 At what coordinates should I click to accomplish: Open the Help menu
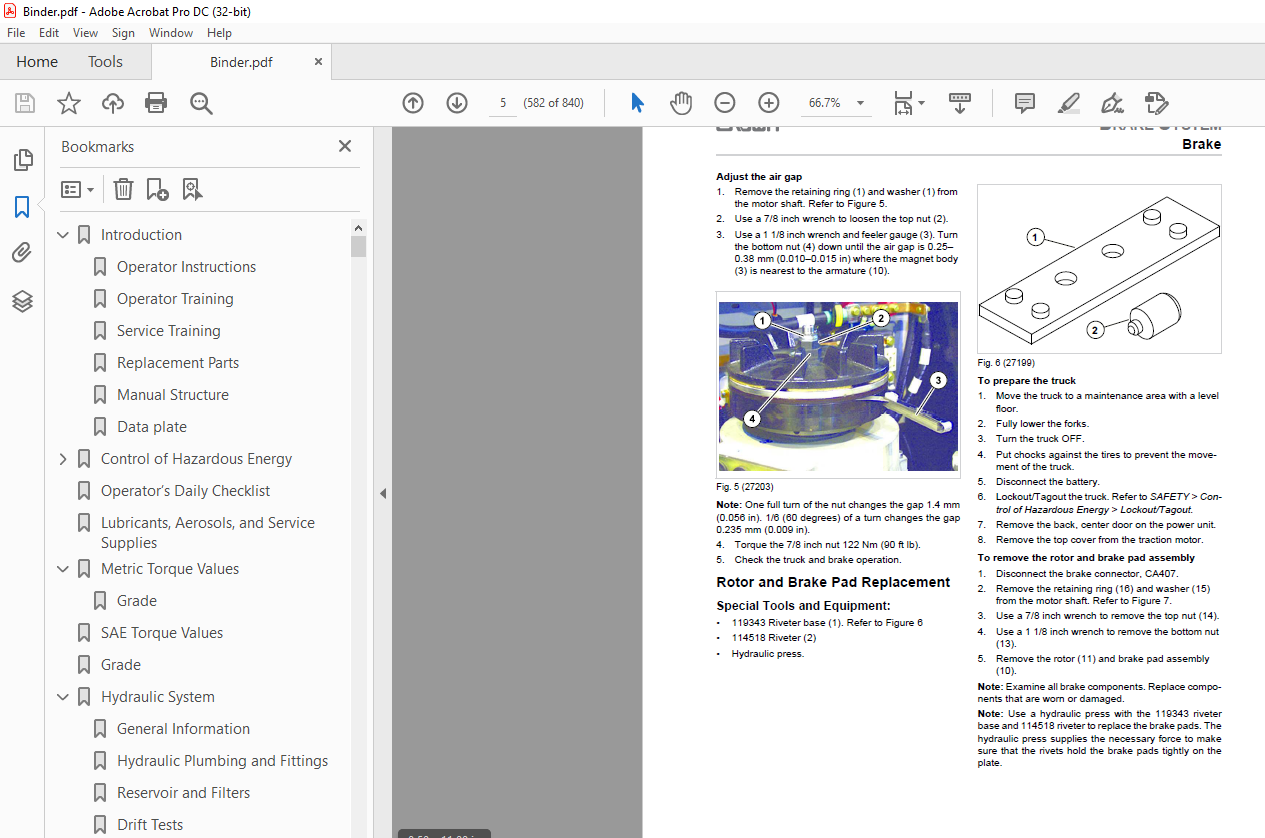(x=219, y=33)
